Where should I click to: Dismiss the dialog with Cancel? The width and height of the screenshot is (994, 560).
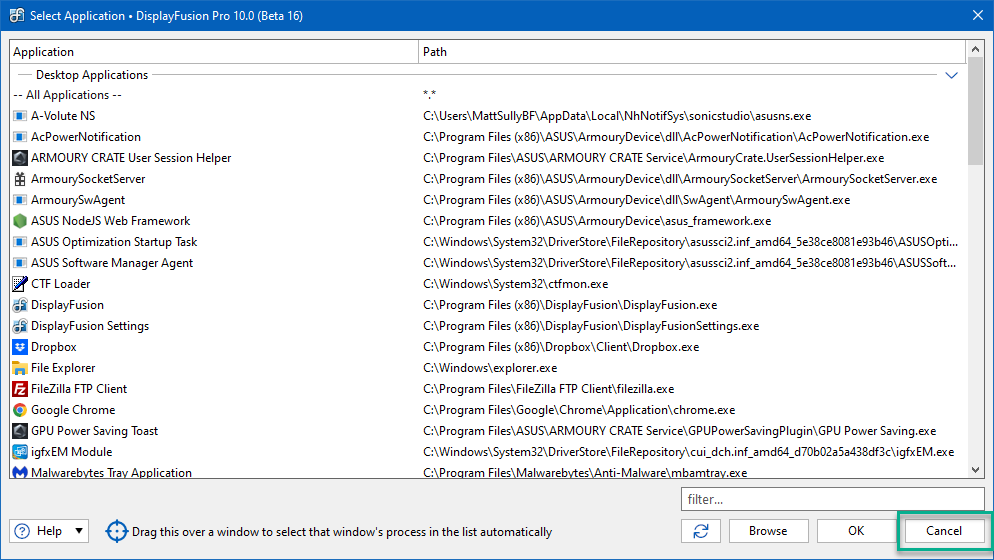944,531
